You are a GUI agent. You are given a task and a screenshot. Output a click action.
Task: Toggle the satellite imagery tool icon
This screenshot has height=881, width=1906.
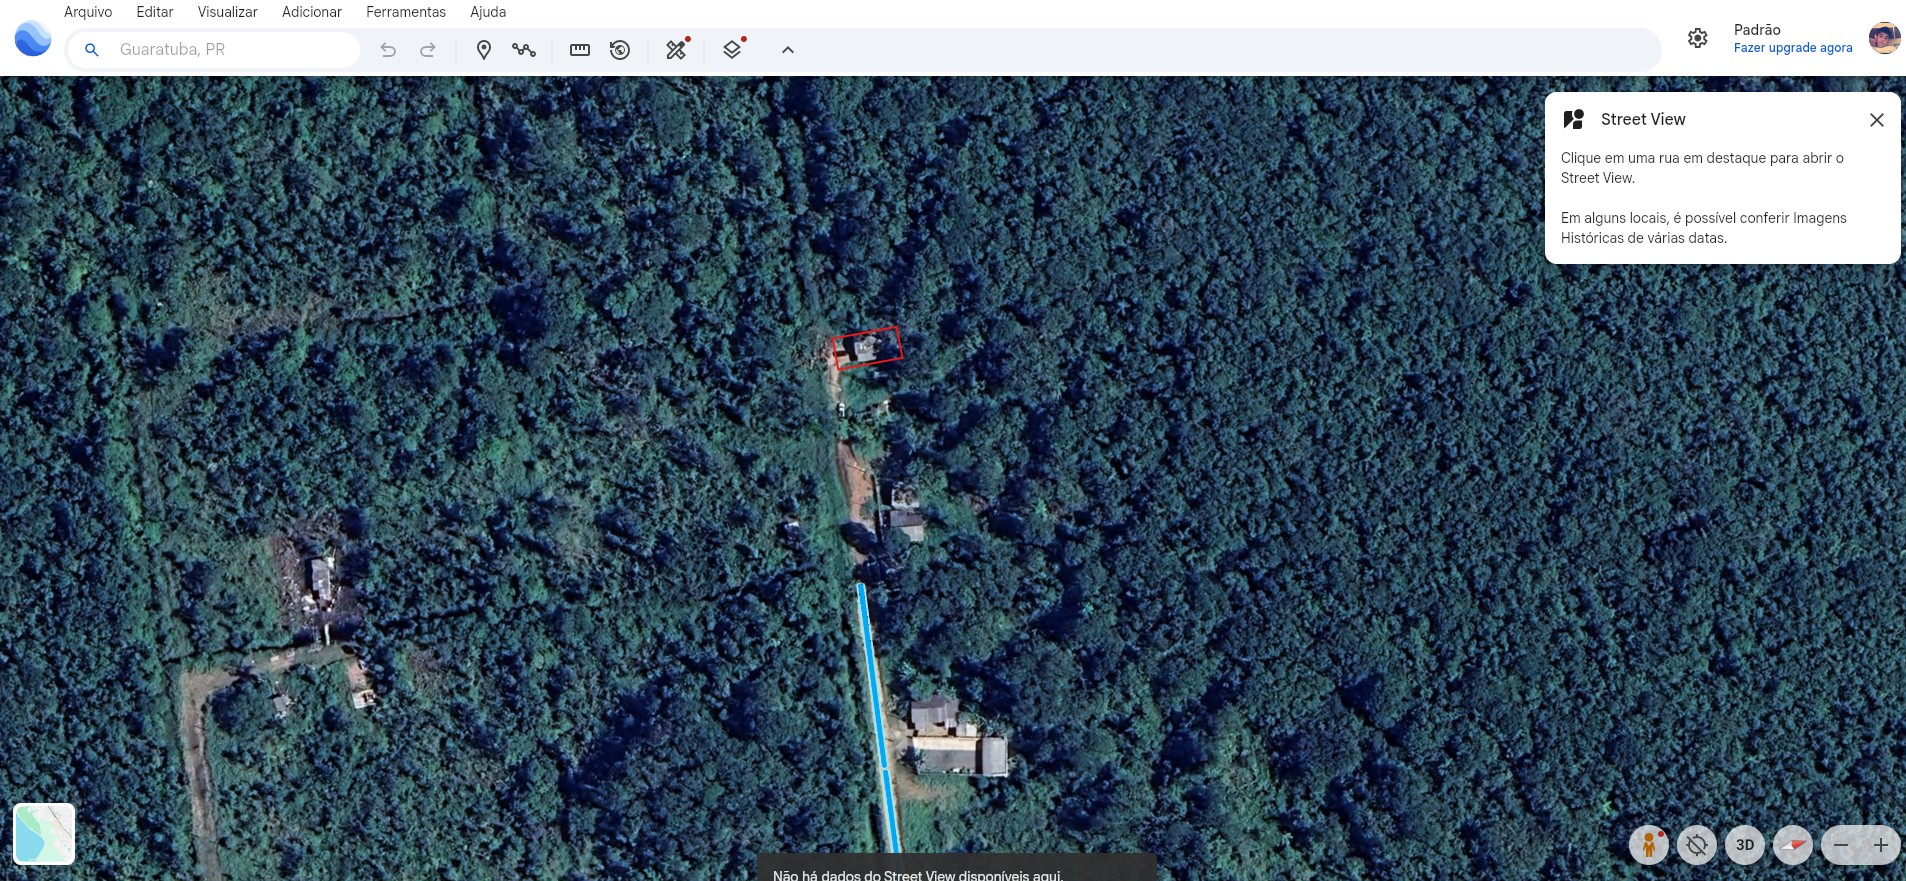coord(677,49)
